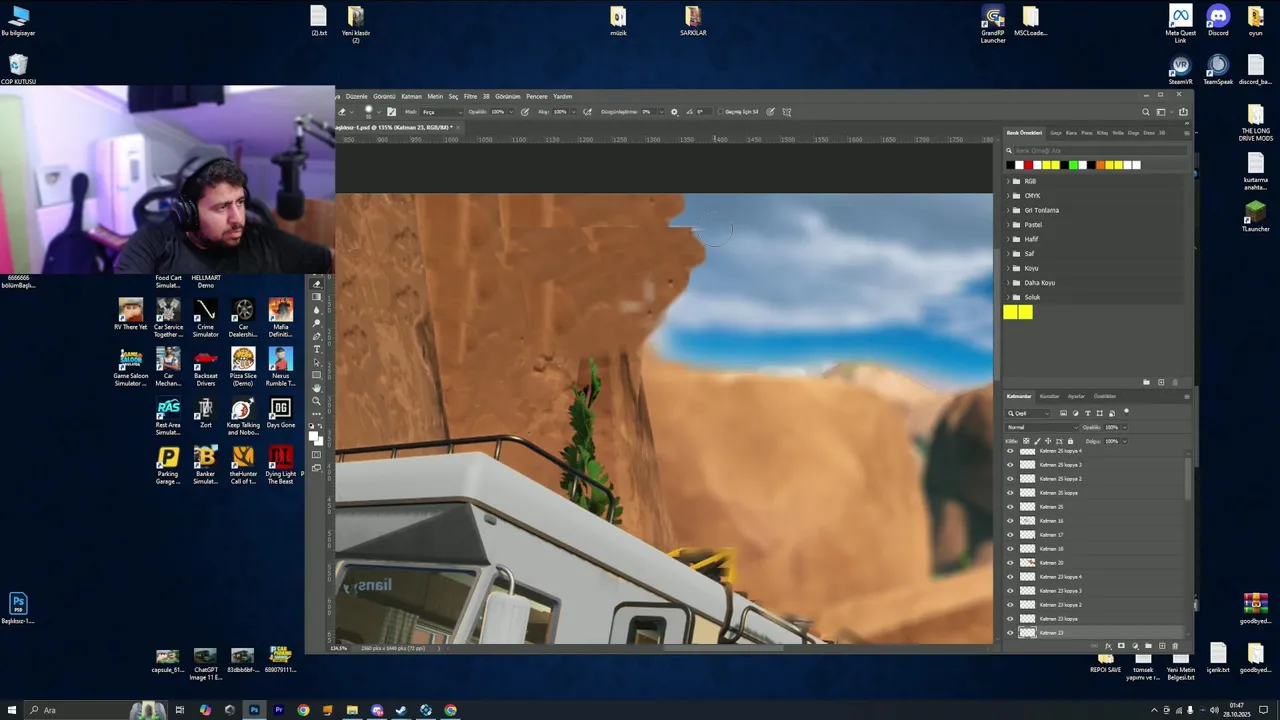Open the fx layer style menu
The height and width of the screenshot is (720, 1280).
point(1108,646)
